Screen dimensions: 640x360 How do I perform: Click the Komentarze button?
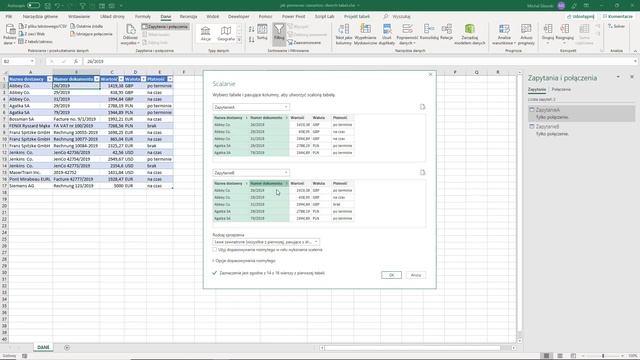click(618, 16)
